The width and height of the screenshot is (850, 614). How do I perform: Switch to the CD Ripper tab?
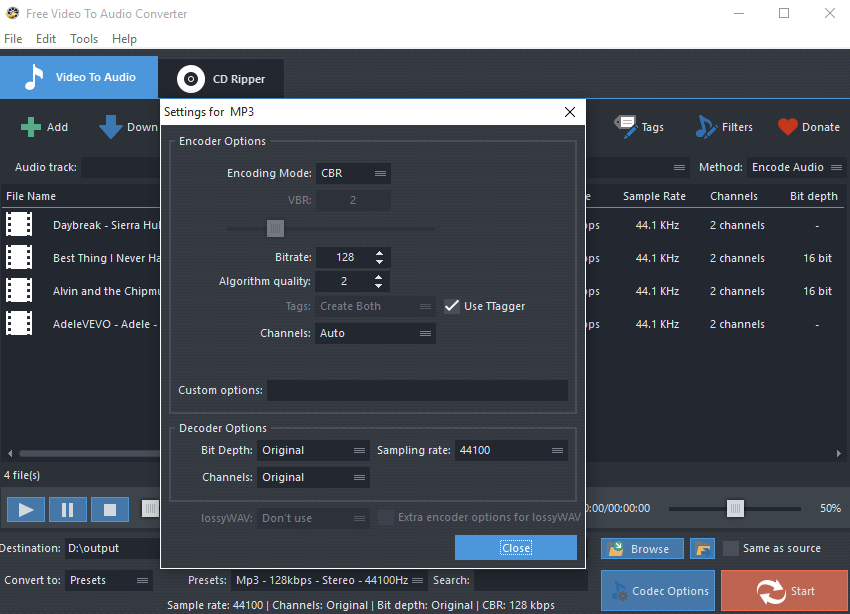click(221, 79)
